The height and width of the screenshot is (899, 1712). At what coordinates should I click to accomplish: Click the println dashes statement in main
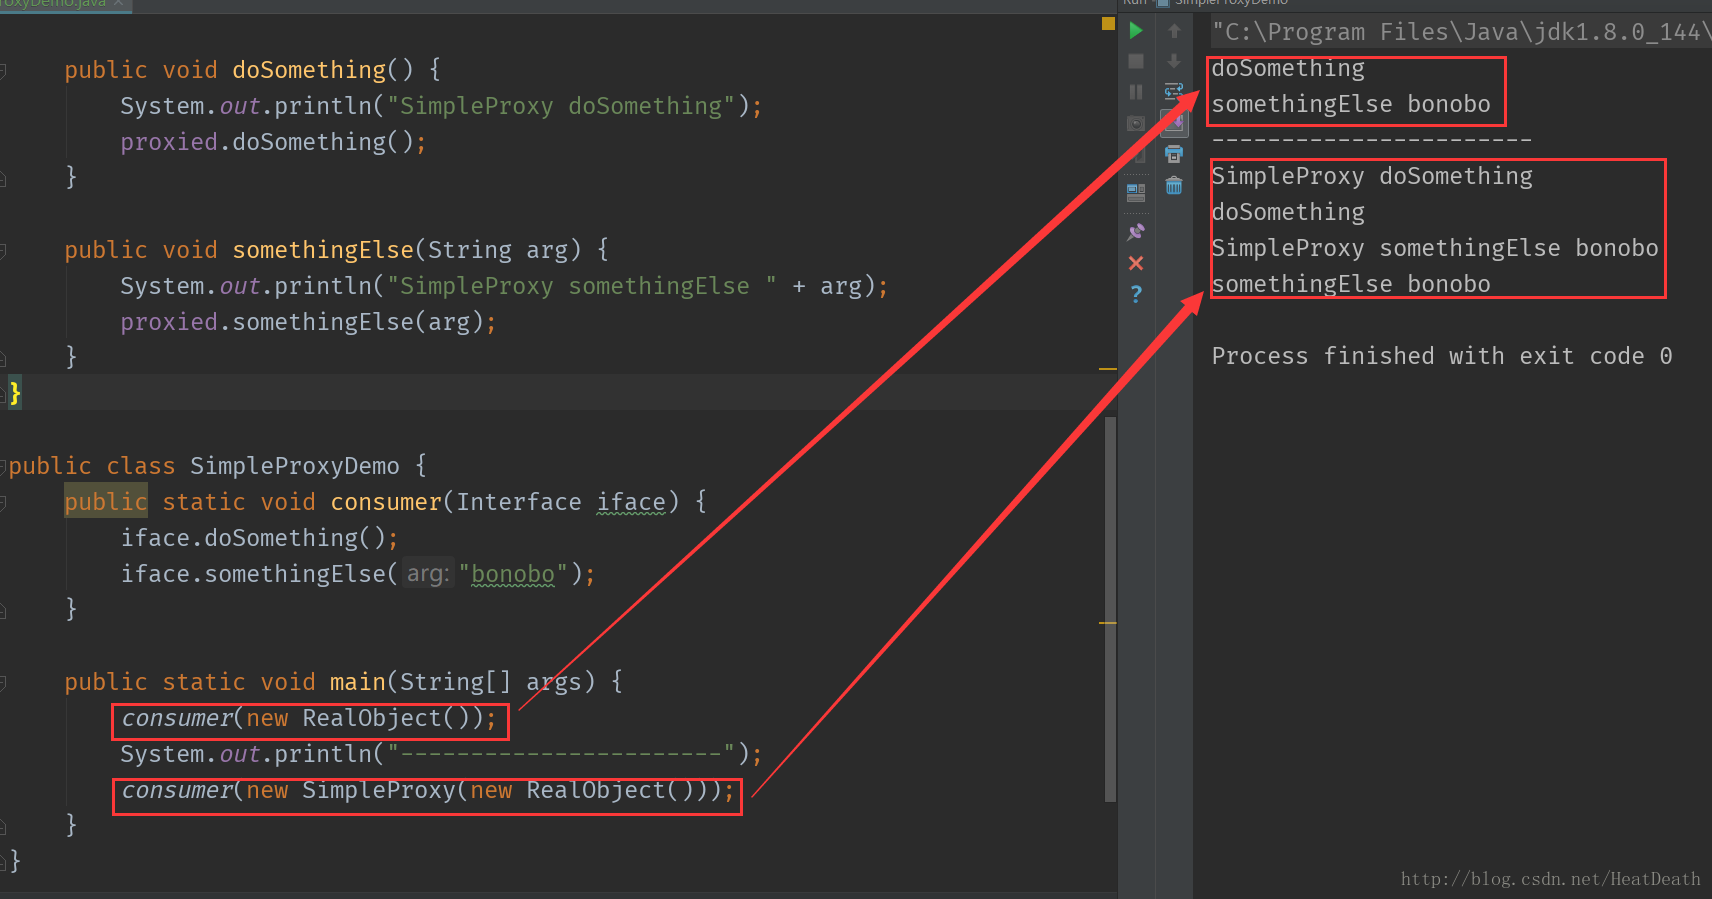coord(441,754)
